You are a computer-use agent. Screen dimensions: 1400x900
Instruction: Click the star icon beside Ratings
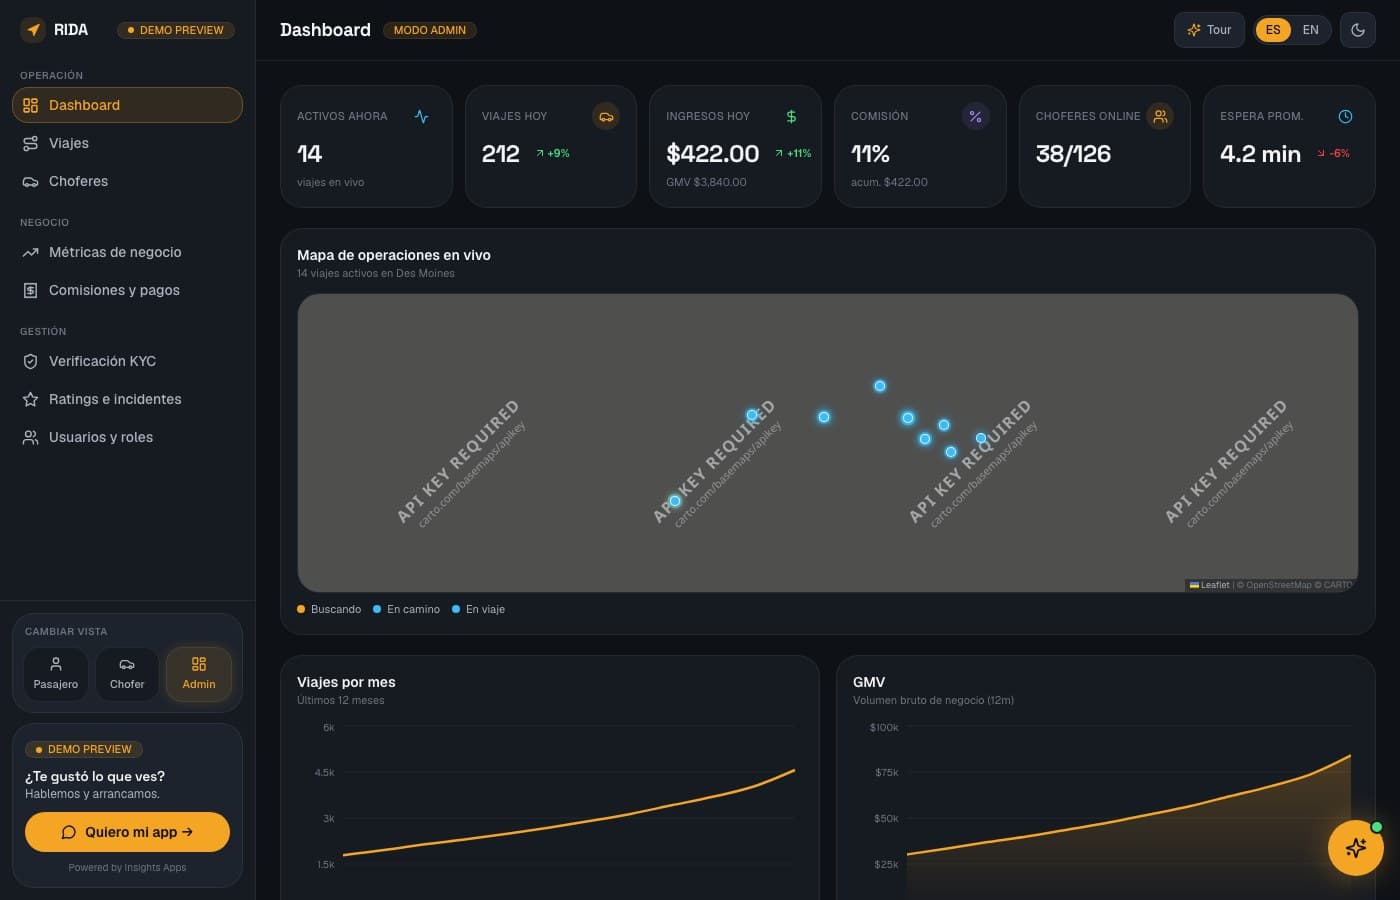point(30,399)
